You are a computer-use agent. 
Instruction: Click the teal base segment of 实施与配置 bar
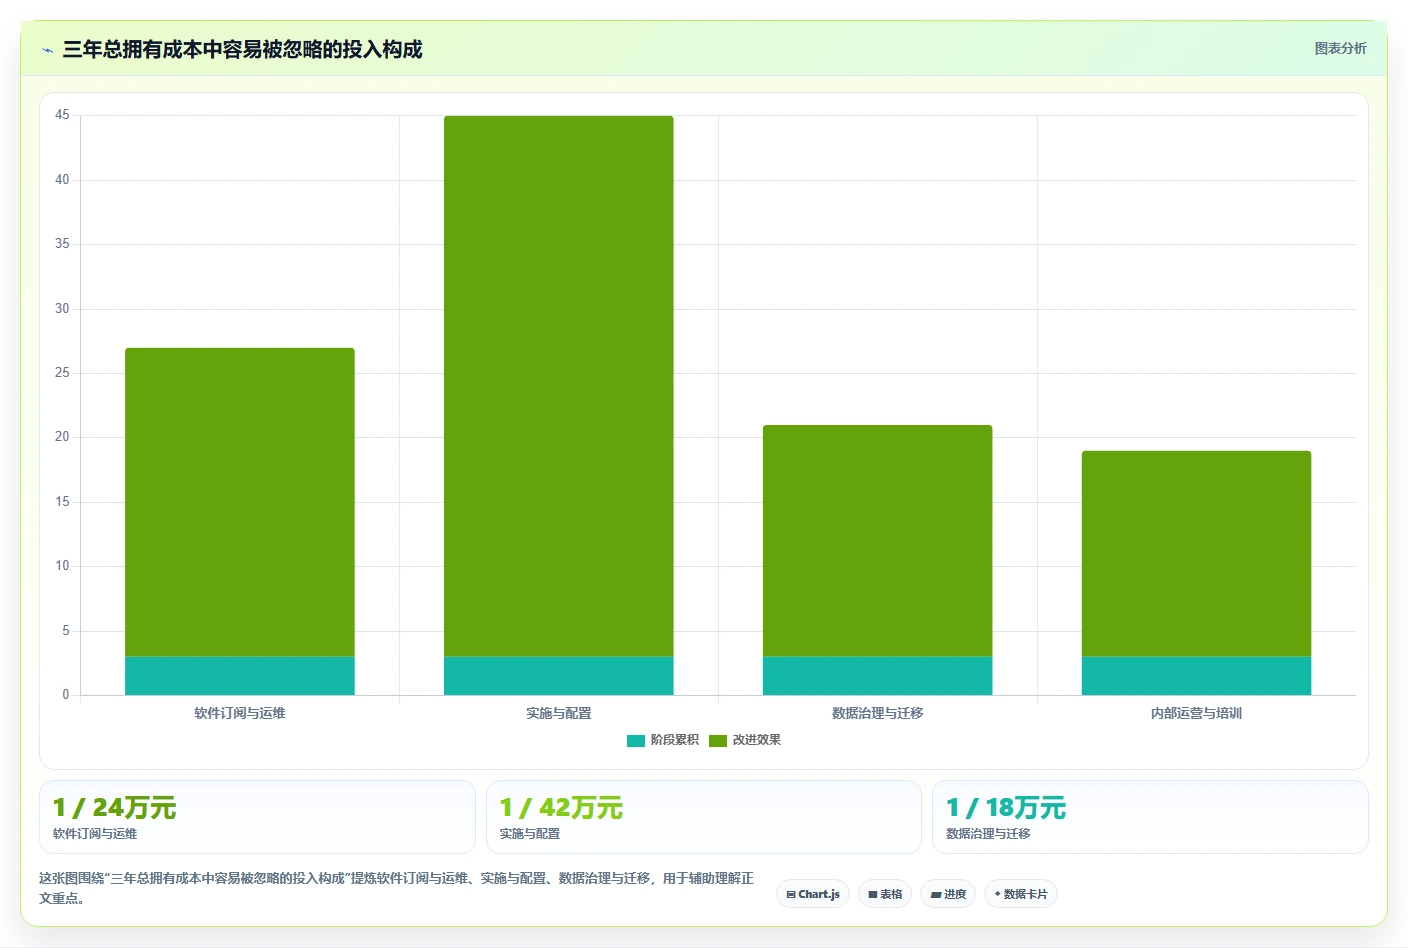coord(559,676)
